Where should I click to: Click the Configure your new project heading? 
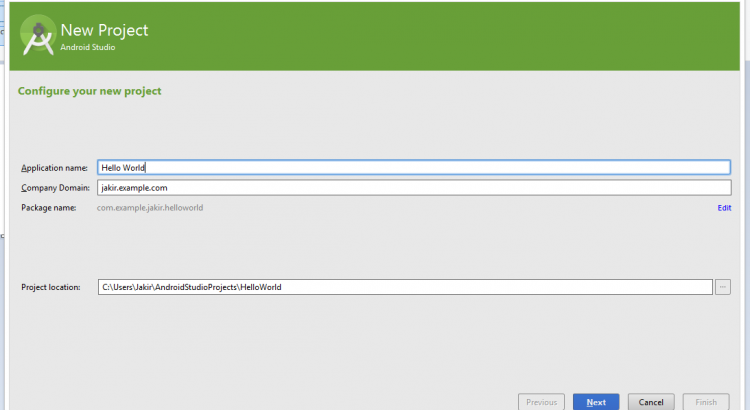89,91
